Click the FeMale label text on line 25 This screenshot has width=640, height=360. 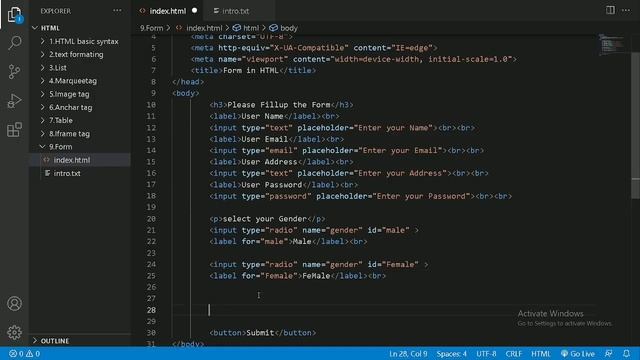click(316, 276)
